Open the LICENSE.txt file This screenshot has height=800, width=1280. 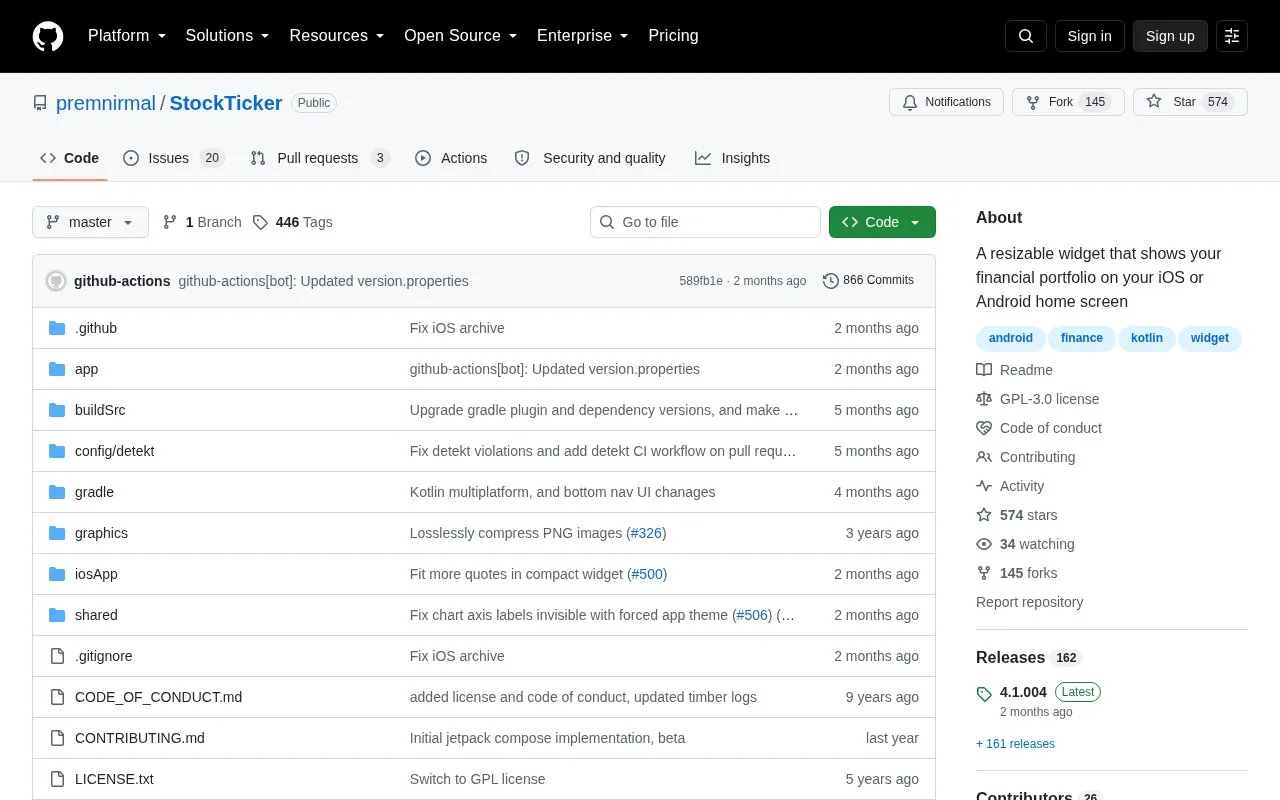[114, 779]
